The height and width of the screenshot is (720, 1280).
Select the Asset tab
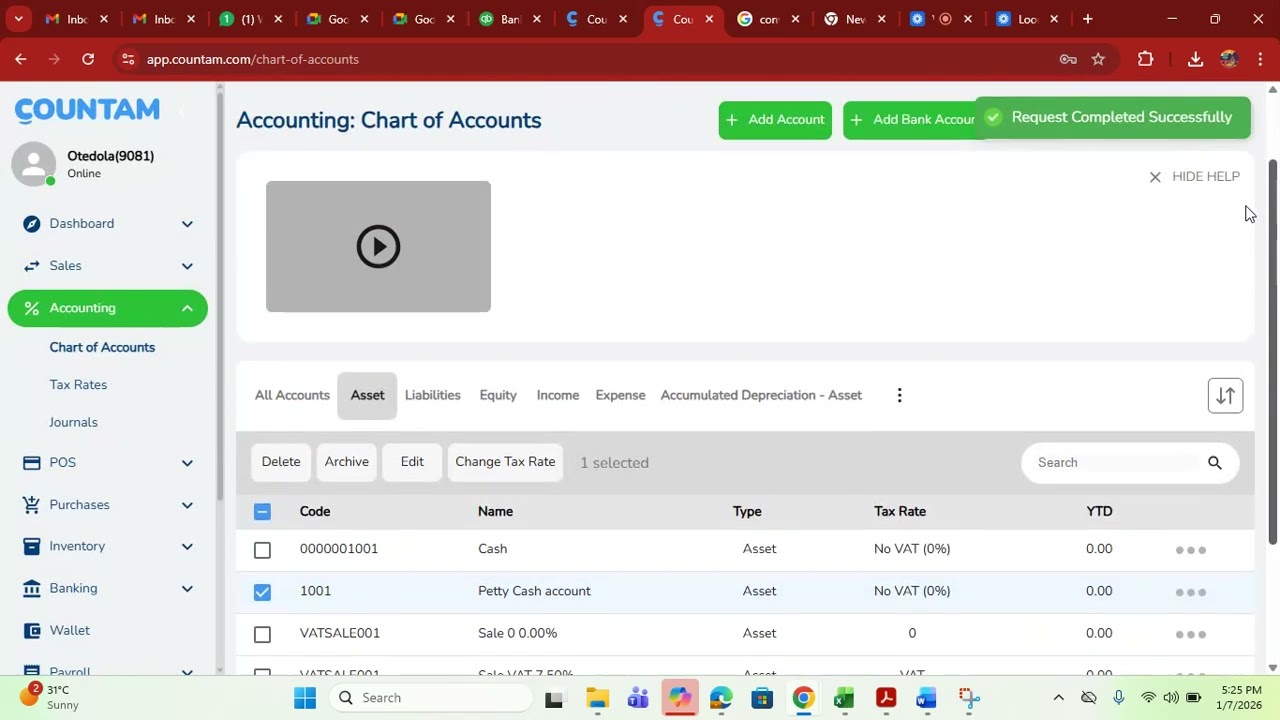click(x=367, y=395)
